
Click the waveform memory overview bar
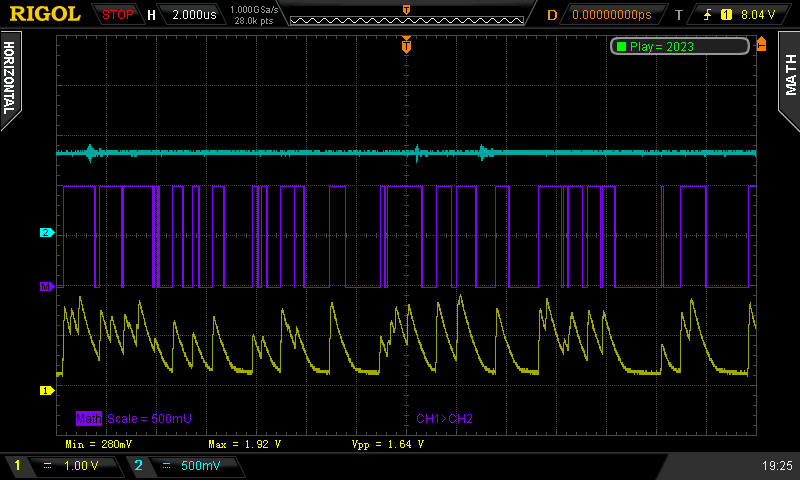(x=405, y=18)
